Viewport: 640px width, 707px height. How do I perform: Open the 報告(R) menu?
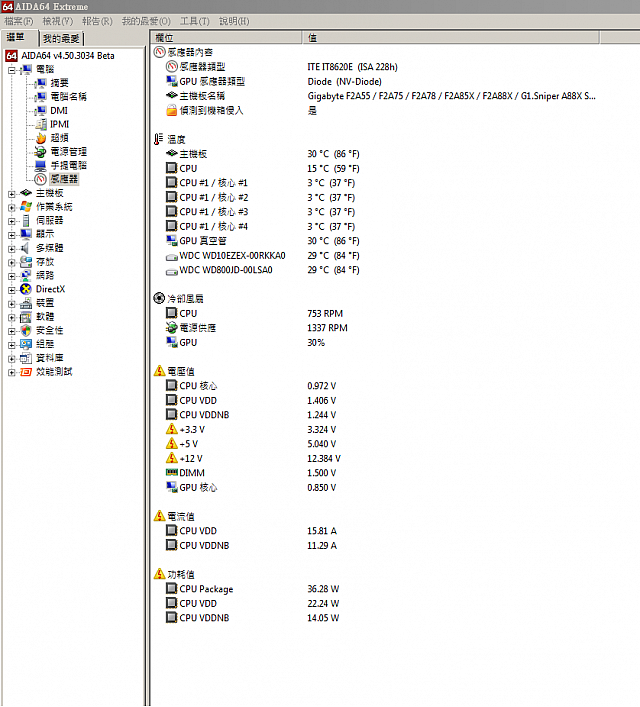coord(97,21)
